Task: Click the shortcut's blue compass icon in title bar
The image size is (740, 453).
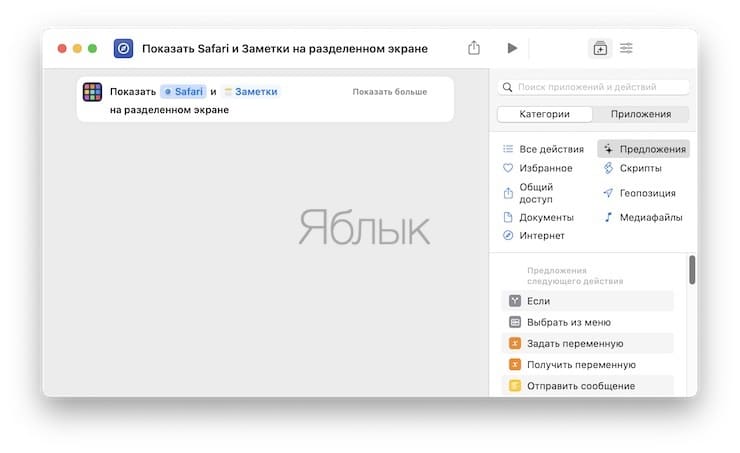Action: click(x=123, y=49)
